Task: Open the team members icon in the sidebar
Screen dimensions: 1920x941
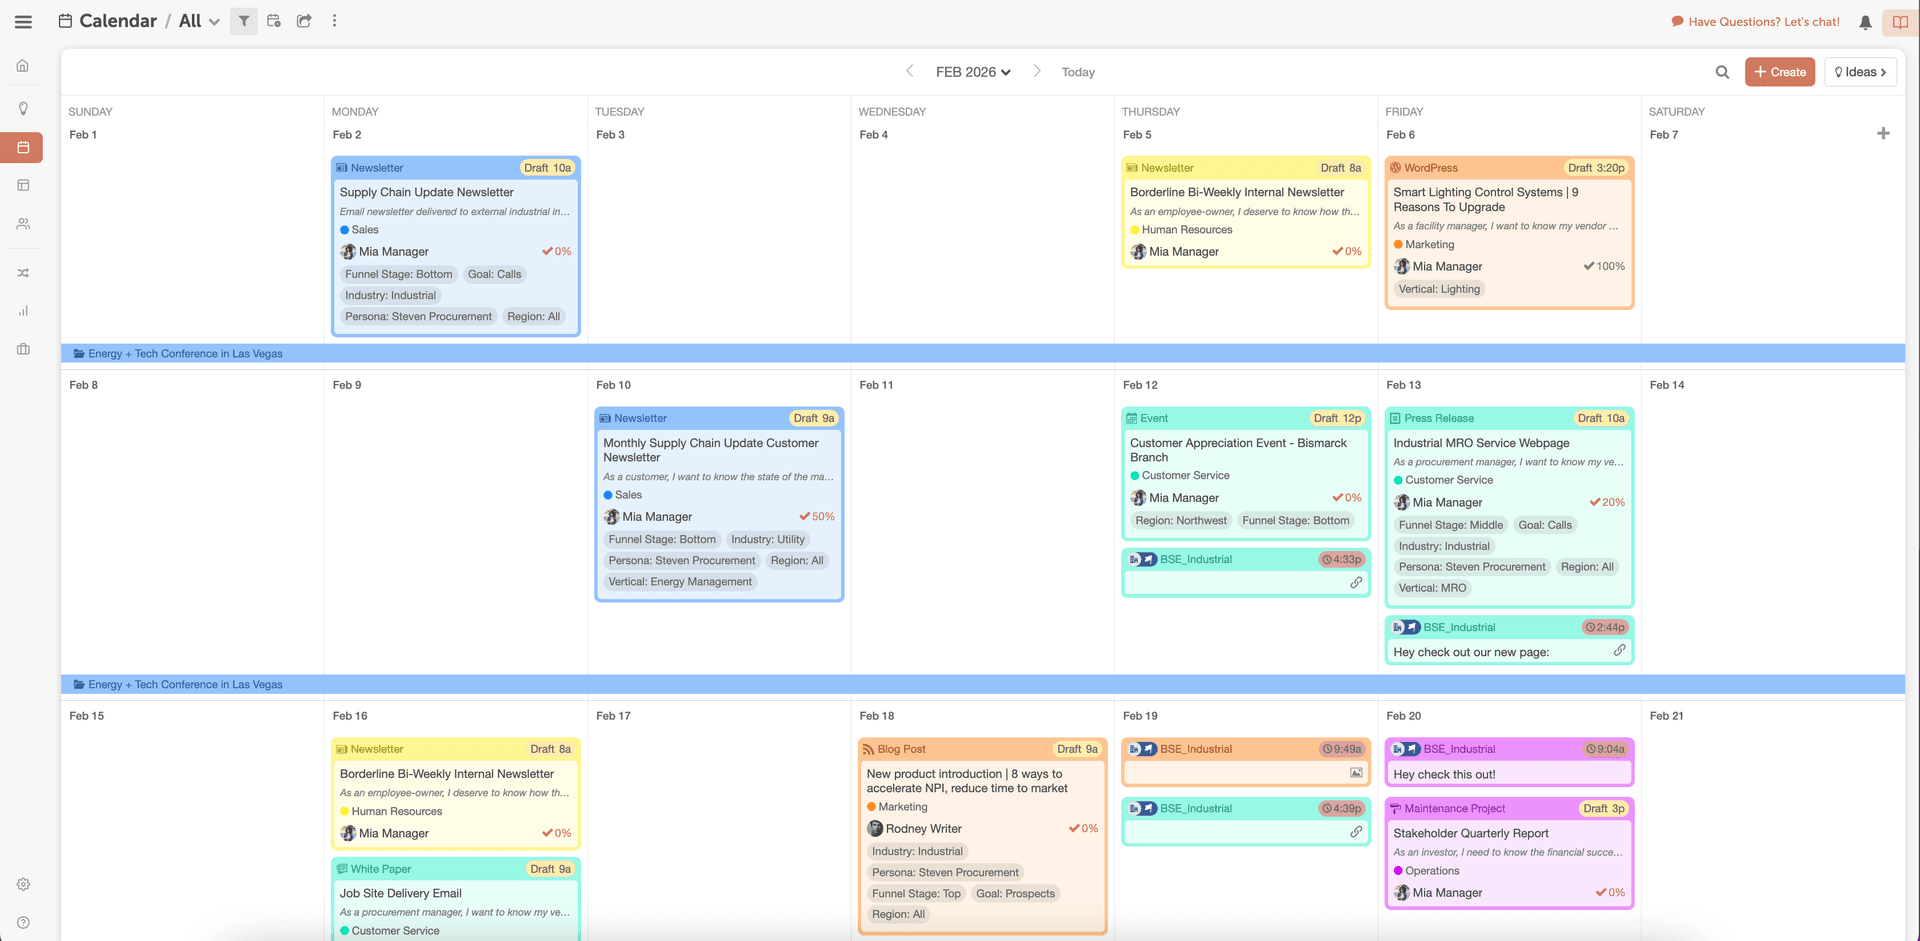Action: (x=23, y=224)
